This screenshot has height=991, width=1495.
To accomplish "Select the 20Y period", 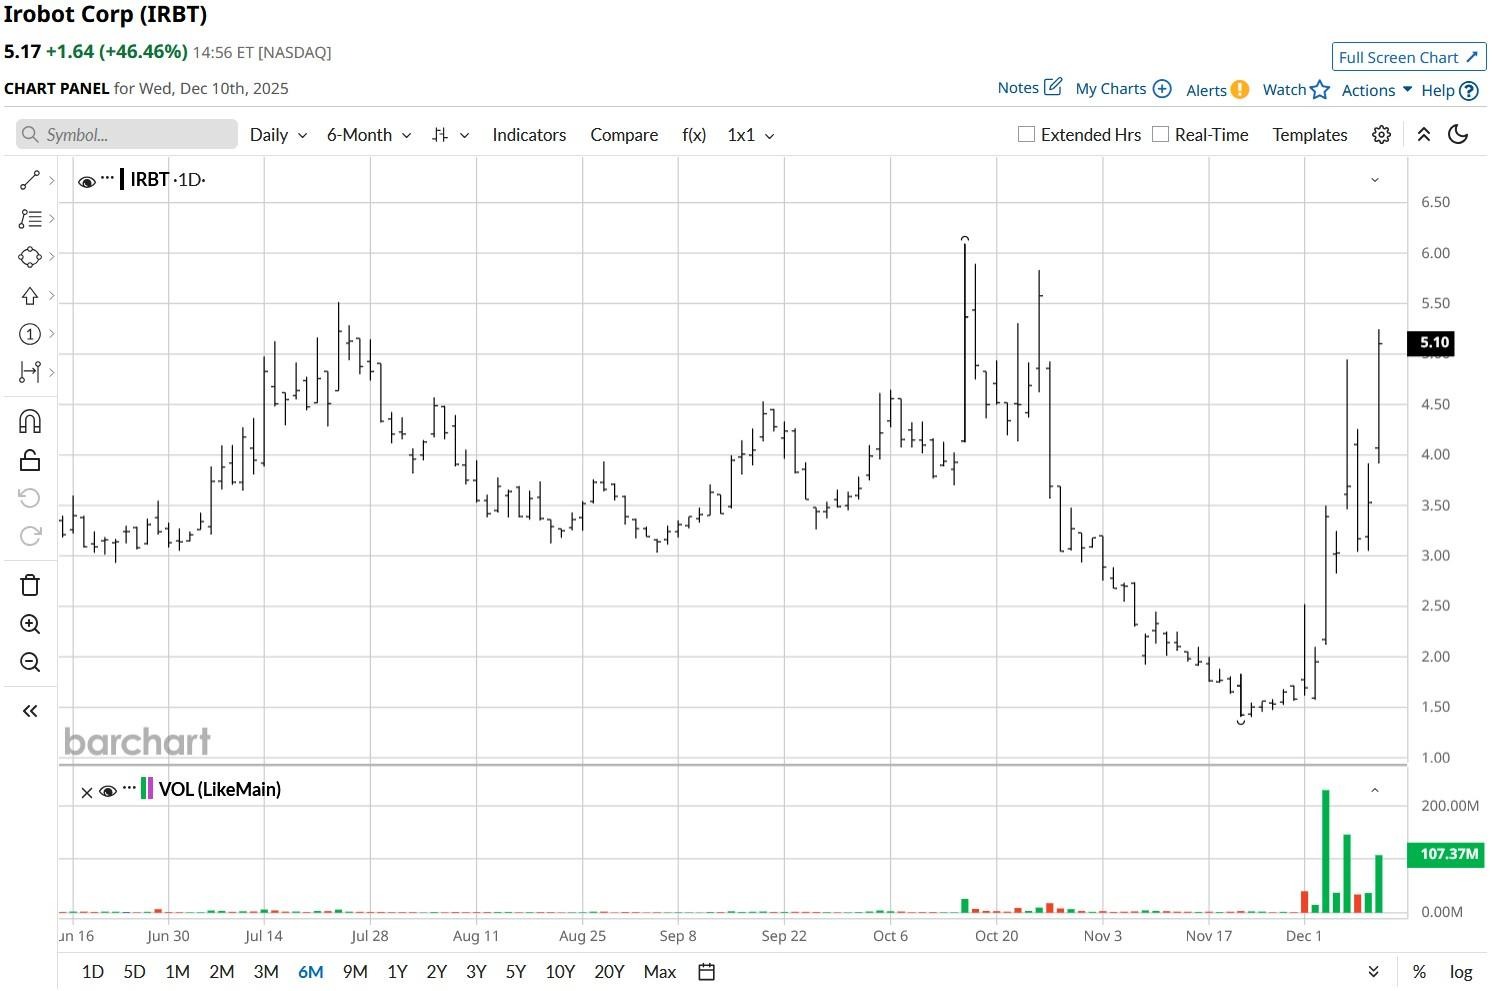I will [x=609, y=972].
